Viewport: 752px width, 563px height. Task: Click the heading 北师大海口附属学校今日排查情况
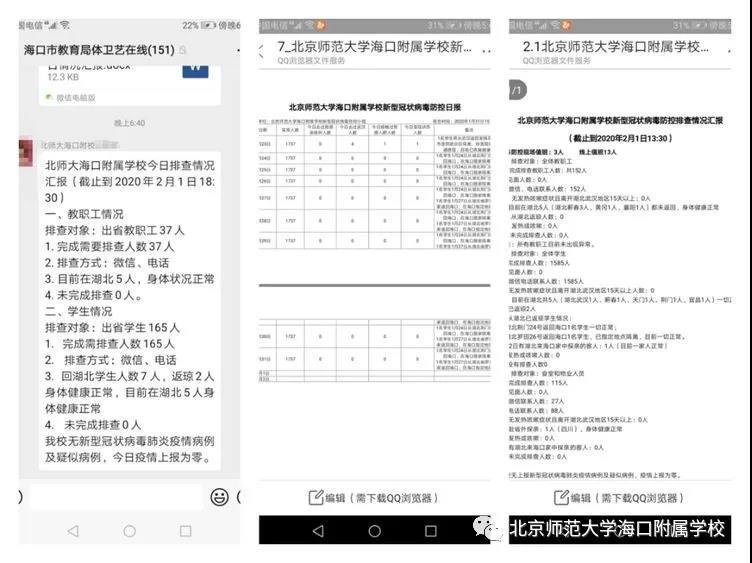[x=129, y=166]
